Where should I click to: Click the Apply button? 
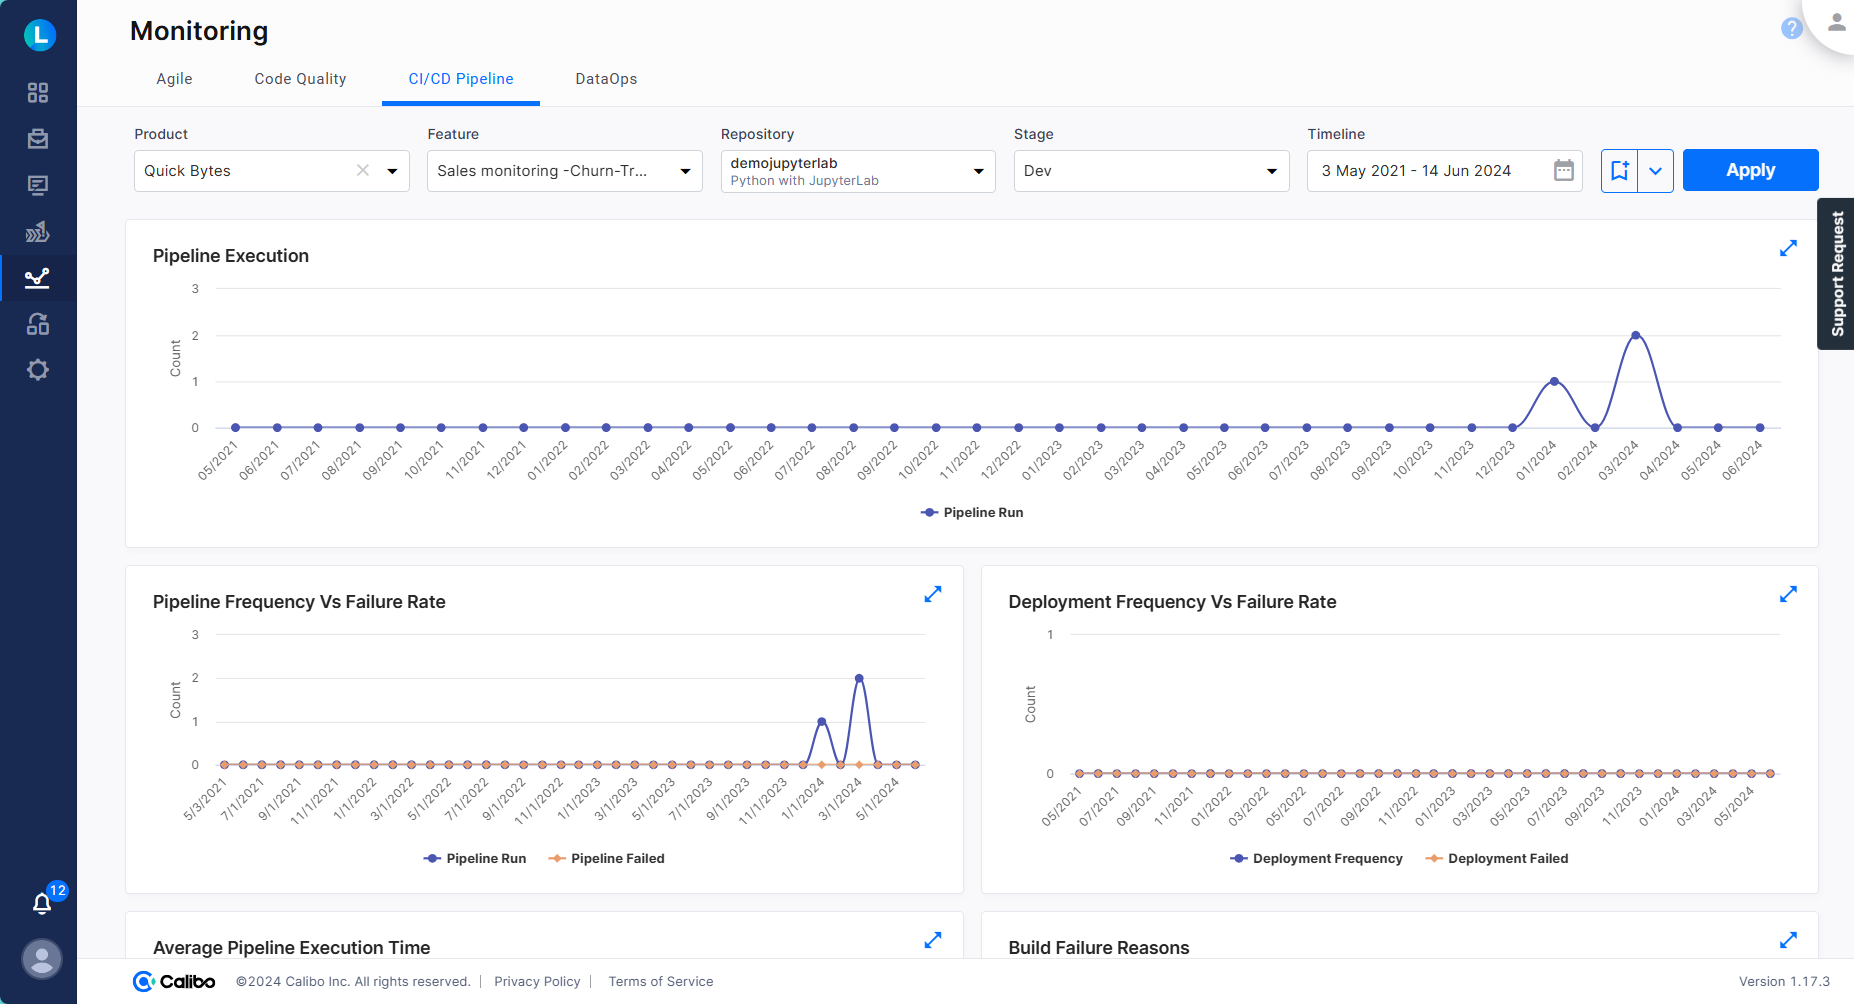click(1750, 170)
